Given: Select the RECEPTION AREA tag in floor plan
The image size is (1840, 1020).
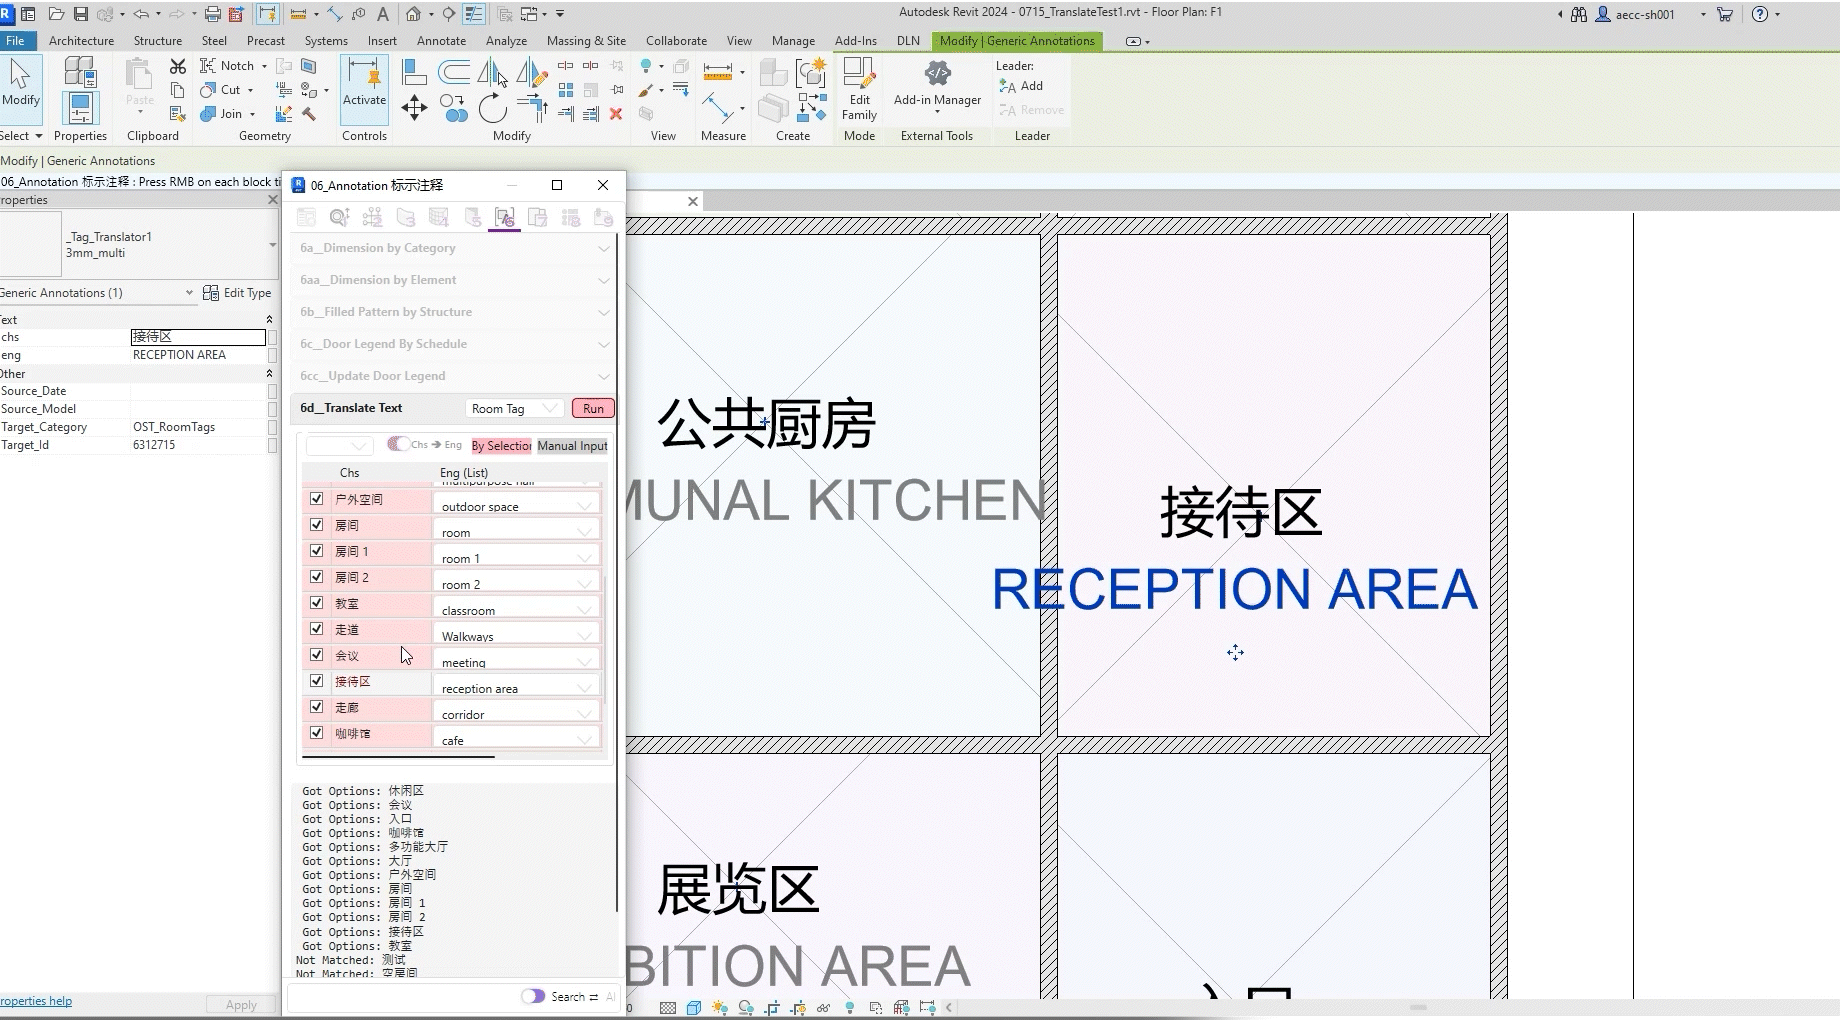Looking at the screenshot, I should [x=1234, y=589].
